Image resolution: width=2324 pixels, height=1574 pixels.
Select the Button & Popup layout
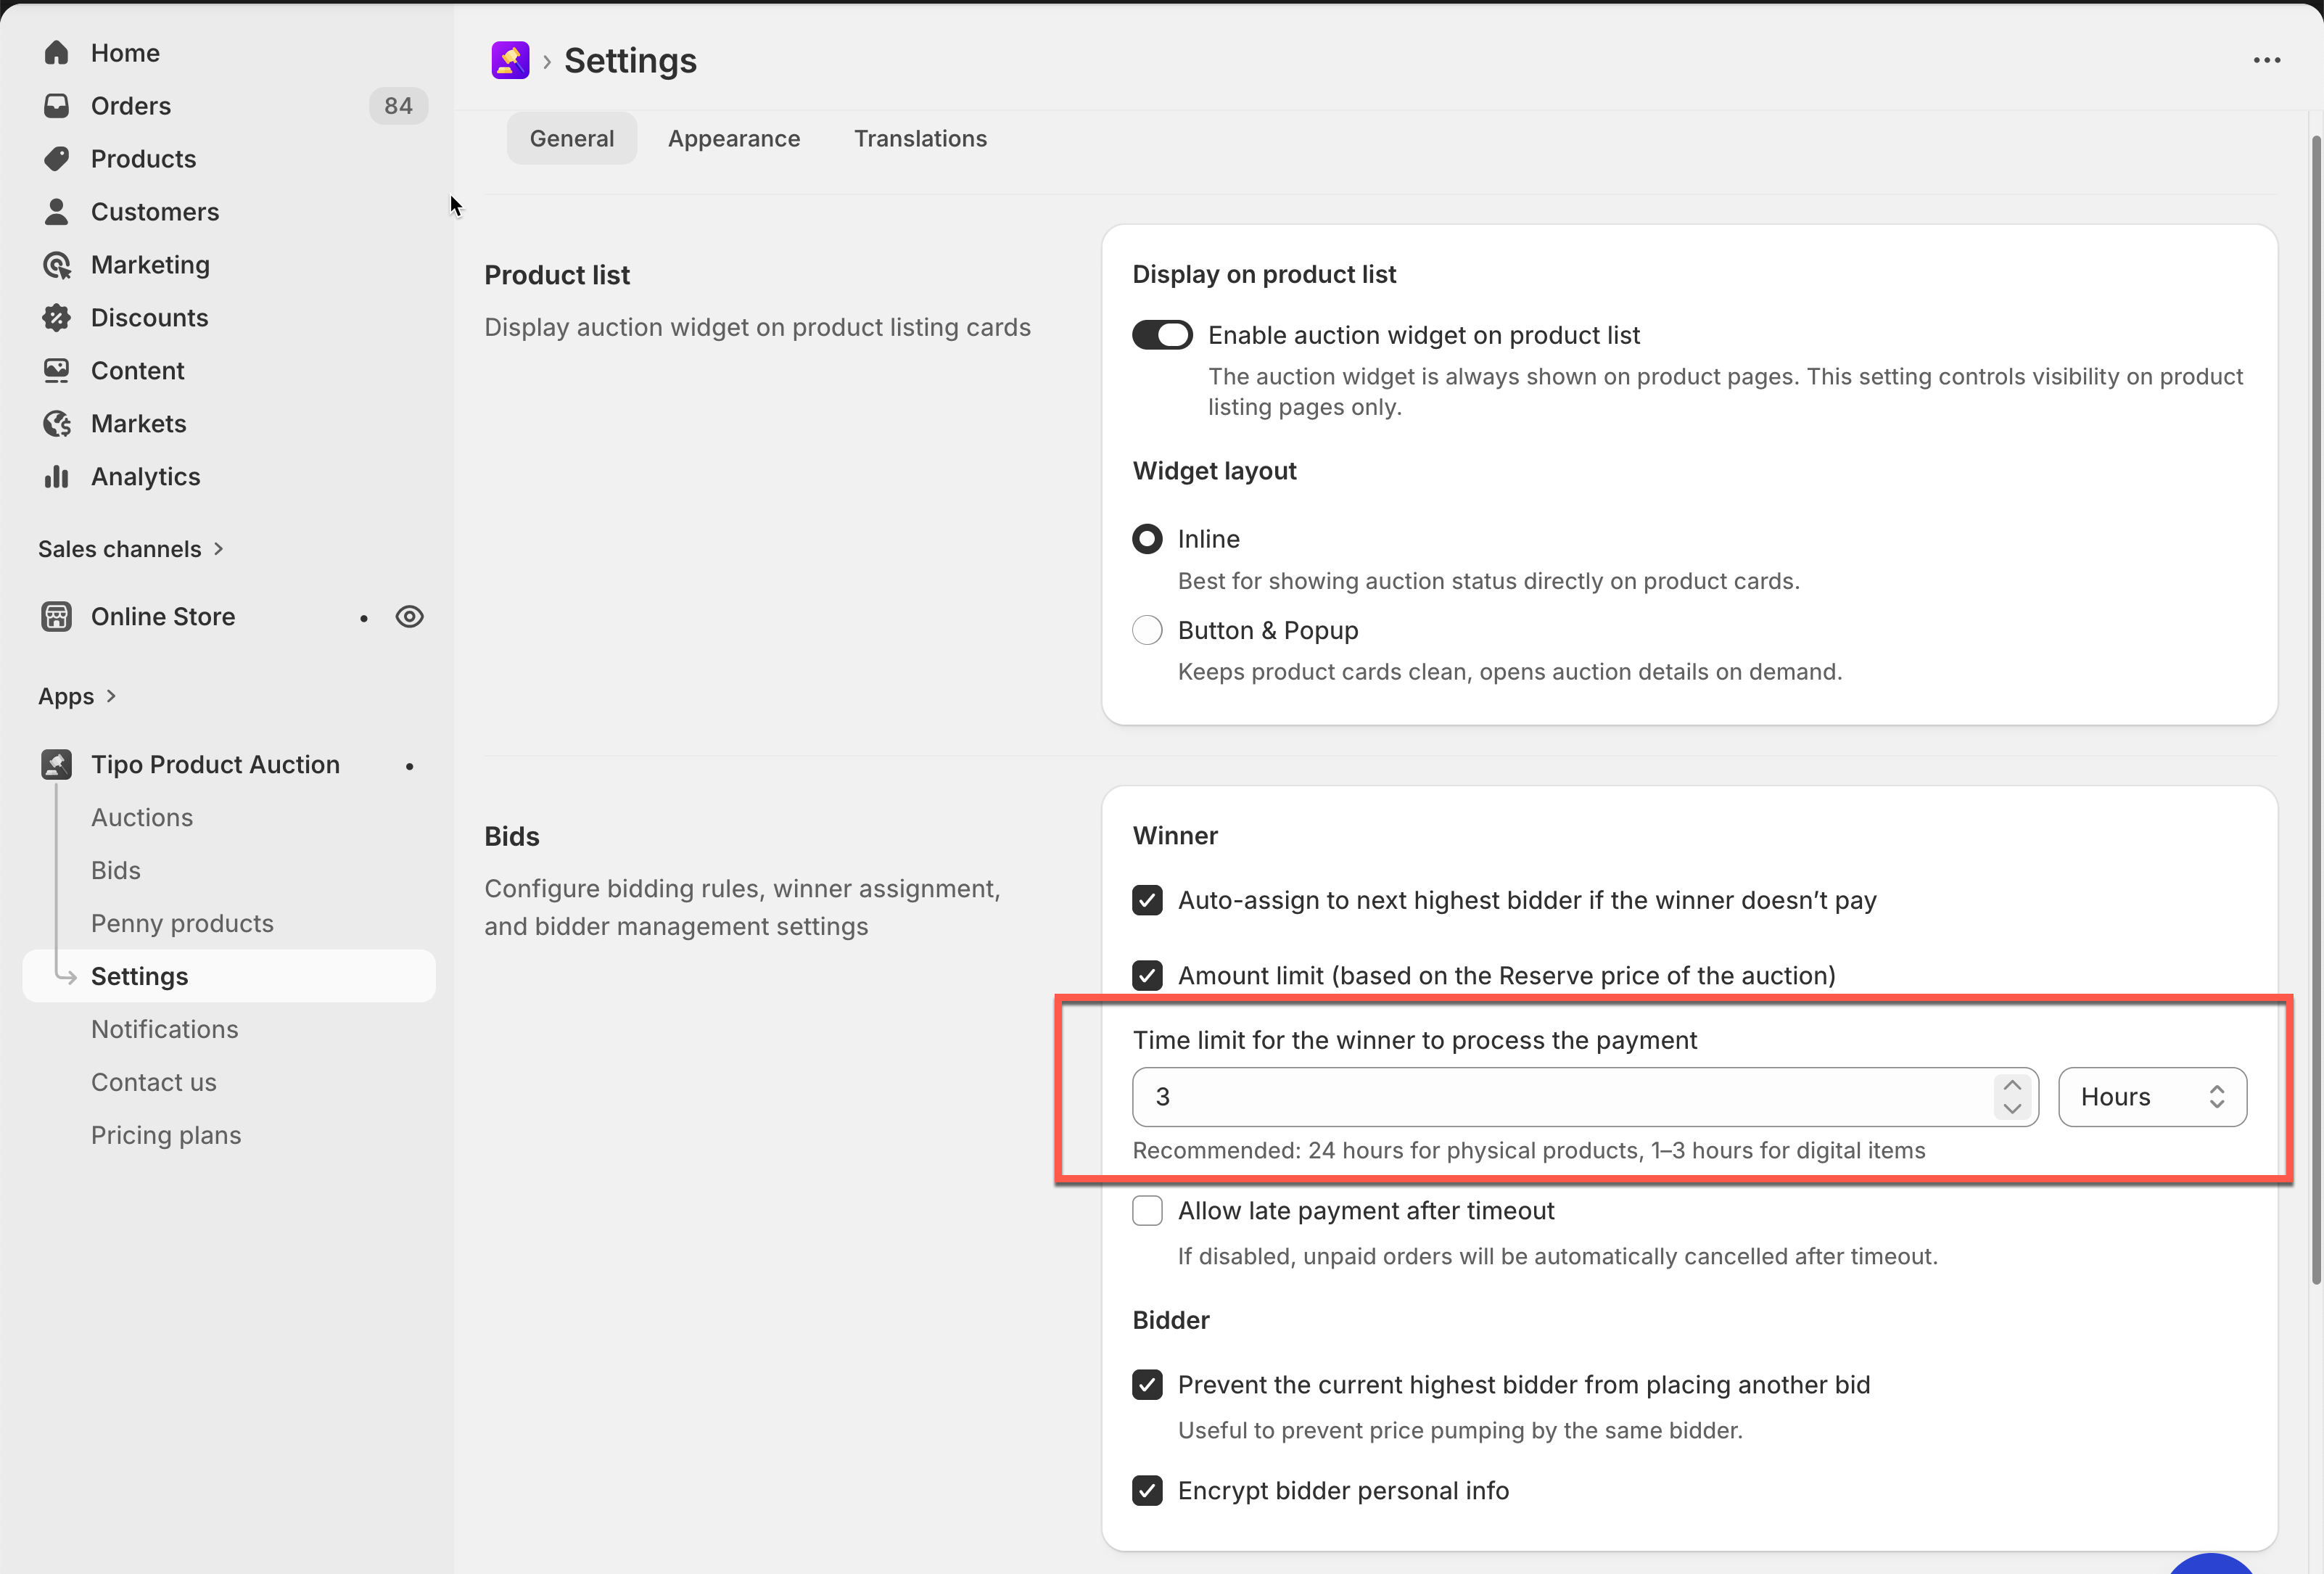pos(1147,630)
